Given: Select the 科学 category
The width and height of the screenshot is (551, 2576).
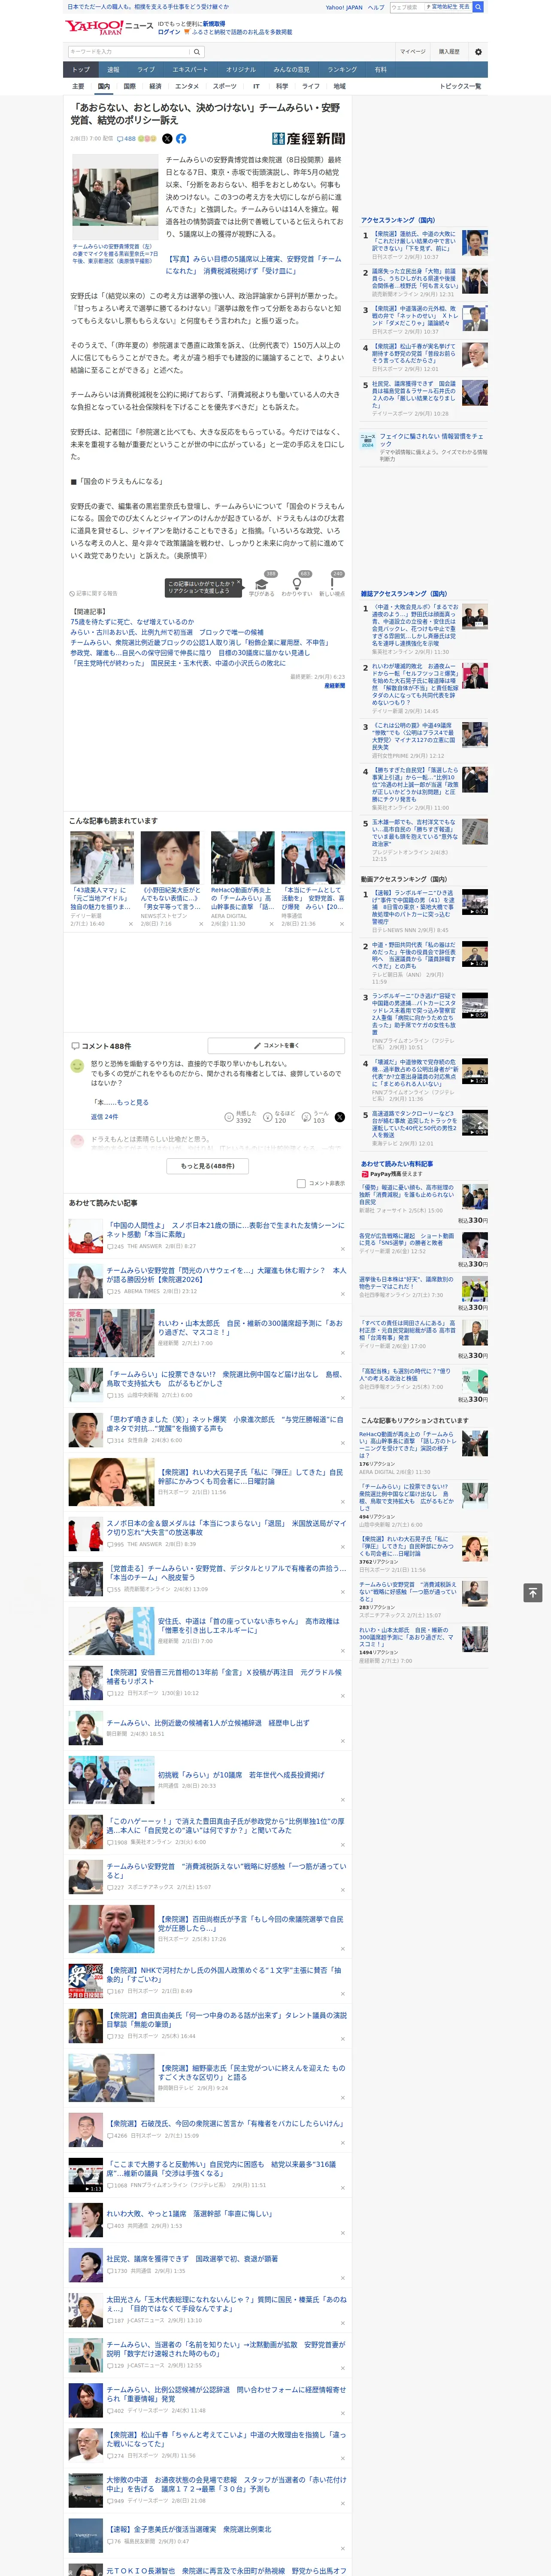Looking at the screenshot, I should tap(282, 86).
